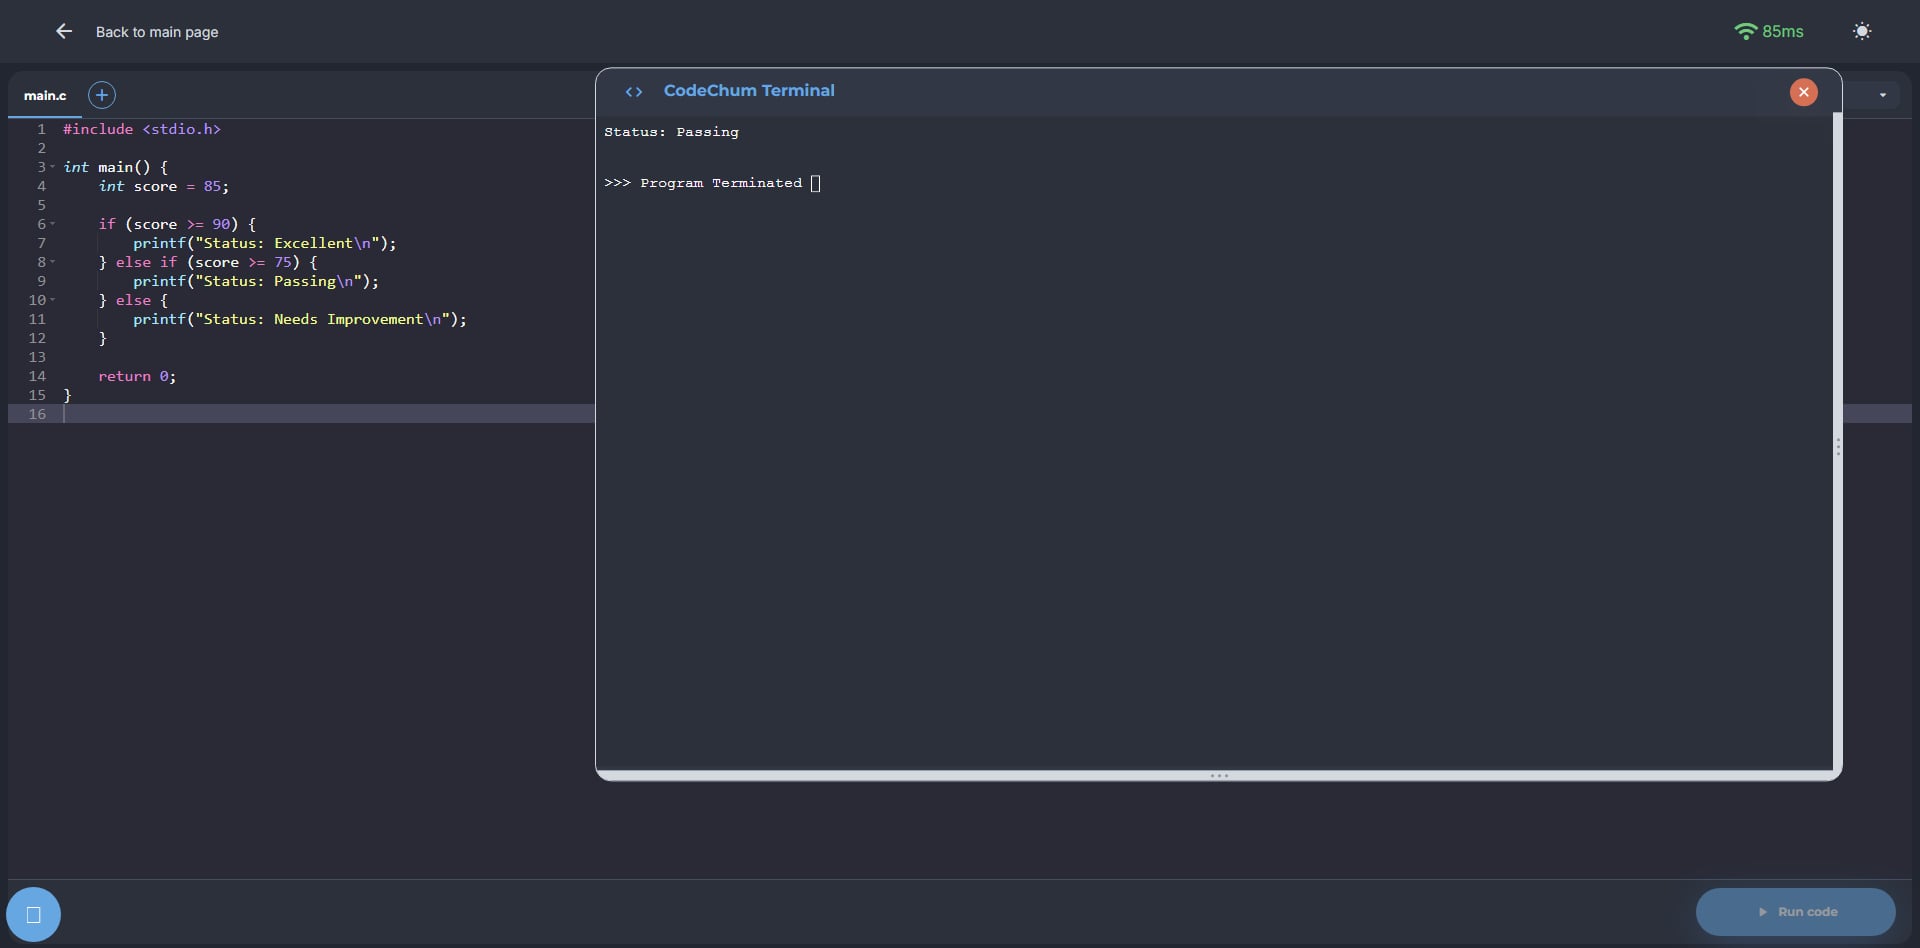This screenshot has width=1920, height=948.
Task: Open the "Back to main page" link
Action: click(x=157, y=32)
